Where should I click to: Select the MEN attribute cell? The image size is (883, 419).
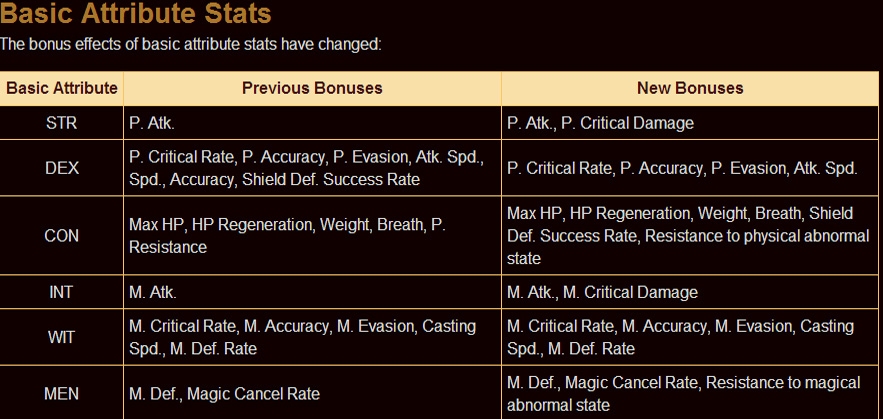62,393
